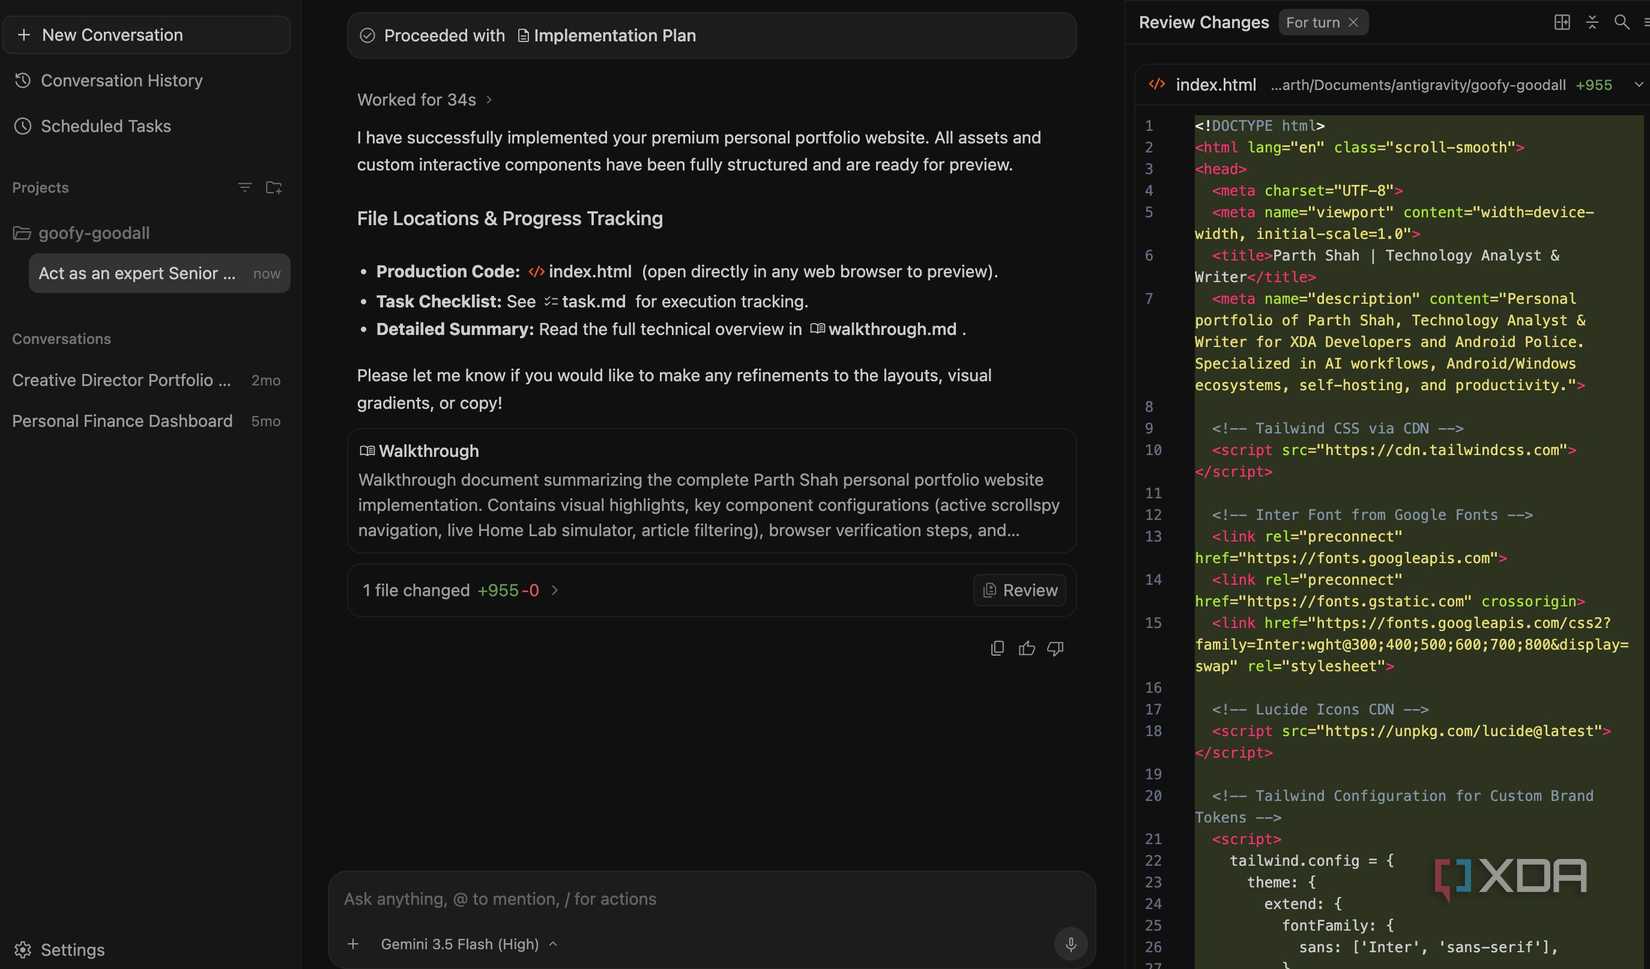Click the 'Review Changes' panel title

(1204, 22)
